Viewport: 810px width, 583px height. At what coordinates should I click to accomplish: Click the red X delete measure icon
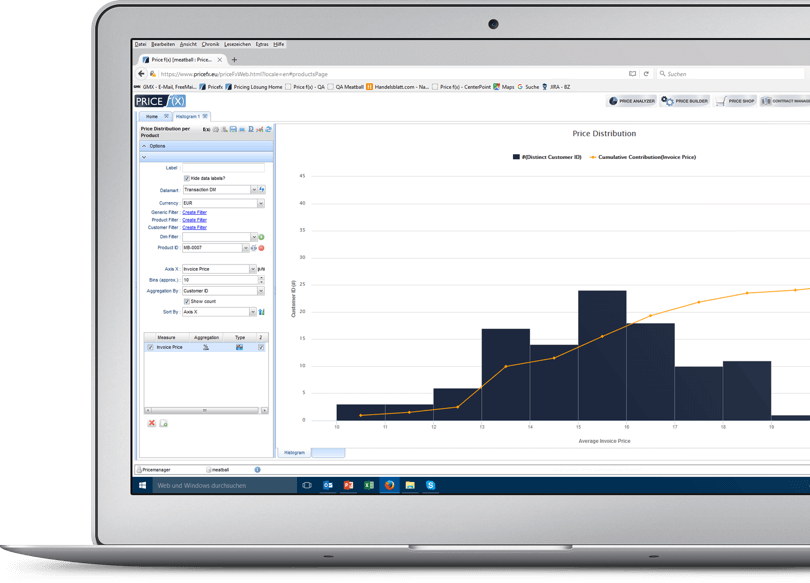click(151, 423)
